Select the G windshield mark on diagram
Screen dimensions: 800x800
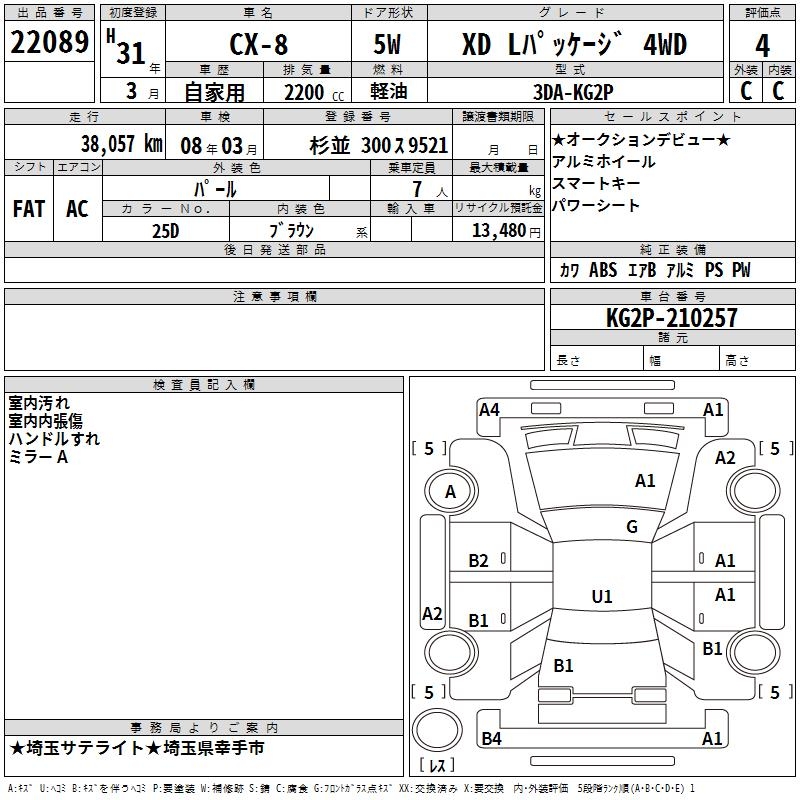pyautogui.click(x=632, y=526)
